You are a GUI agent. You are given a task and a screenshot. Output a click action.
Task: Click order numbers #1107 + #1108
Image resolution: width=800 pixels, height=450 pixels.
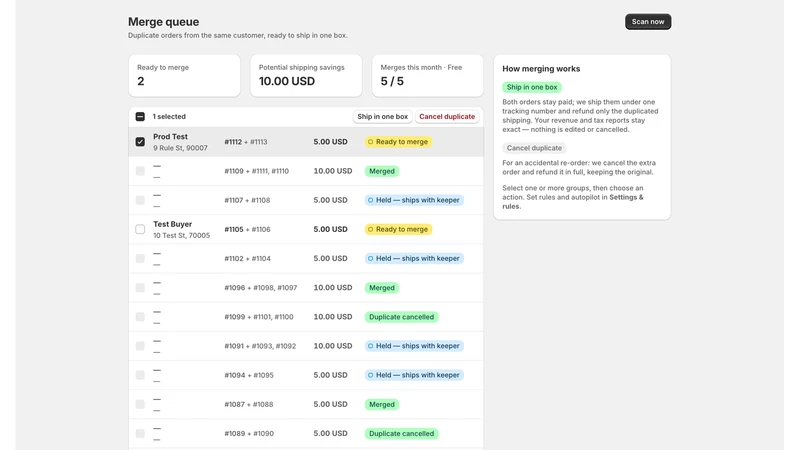[x=247, y=200]
